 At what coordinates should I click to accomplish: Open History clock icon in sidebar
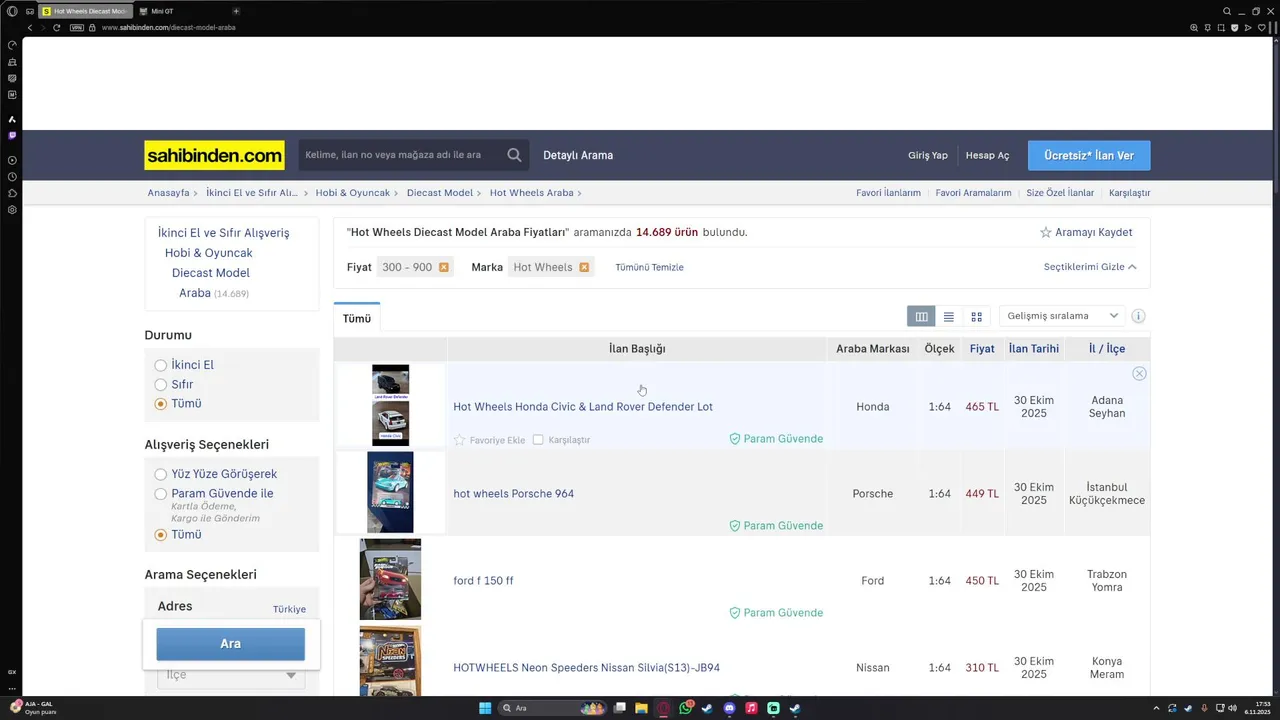click(x=12, y=177)
